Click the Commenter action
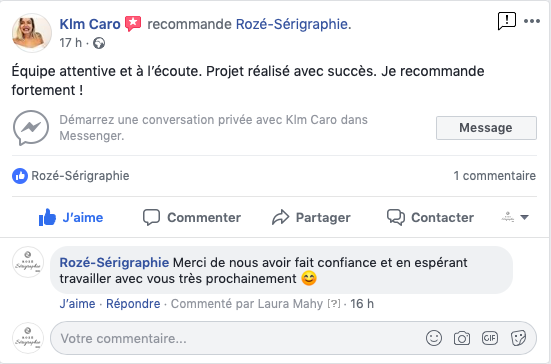The height and width of the screenshot is (364, 551). click(192, 217)
